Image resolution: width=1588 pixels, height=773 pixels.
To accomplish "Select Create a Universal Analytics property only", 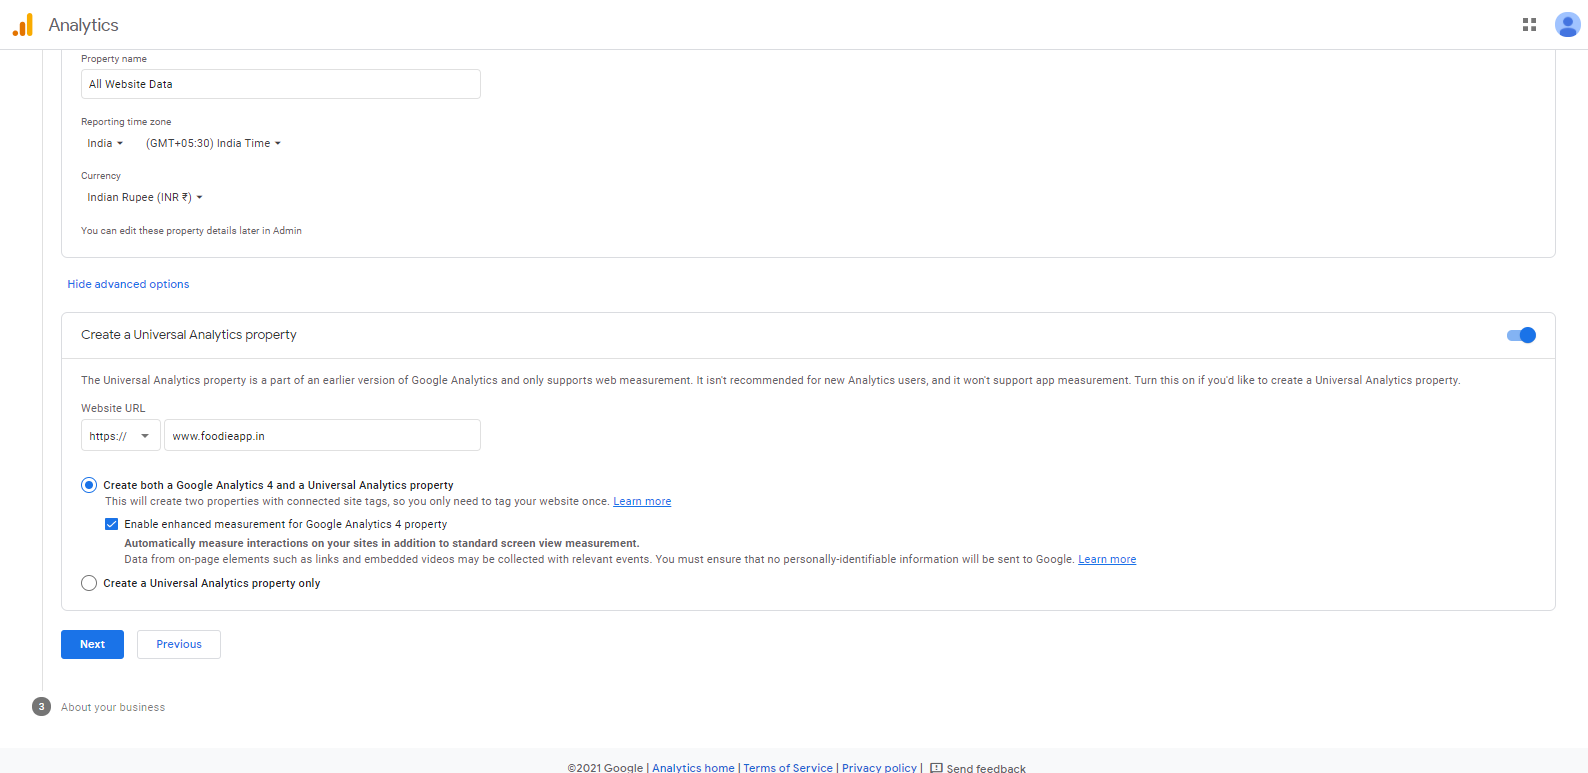I will click(89, 583).
